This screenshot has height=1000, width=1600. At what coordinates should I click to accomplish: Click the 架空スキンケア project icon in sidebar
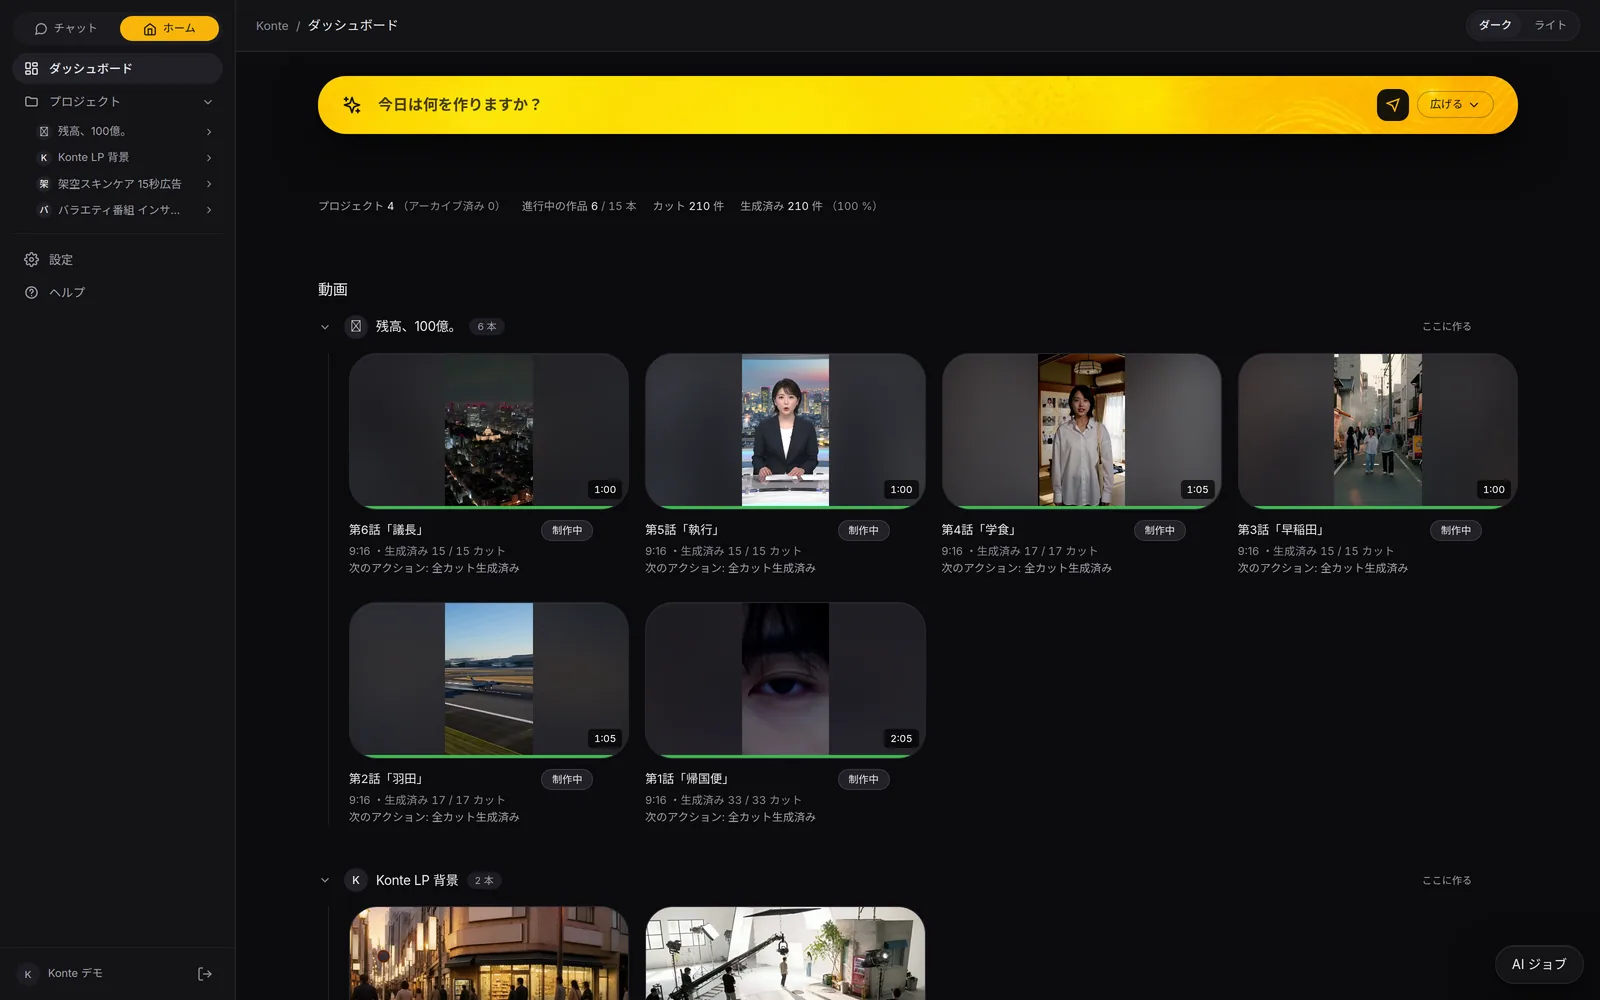44,184
